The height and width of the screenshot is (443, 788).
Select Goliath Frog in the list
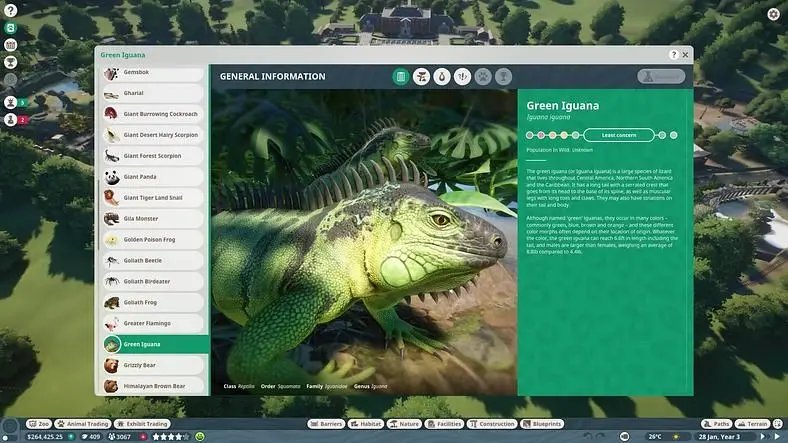click(x=153, y=303)
